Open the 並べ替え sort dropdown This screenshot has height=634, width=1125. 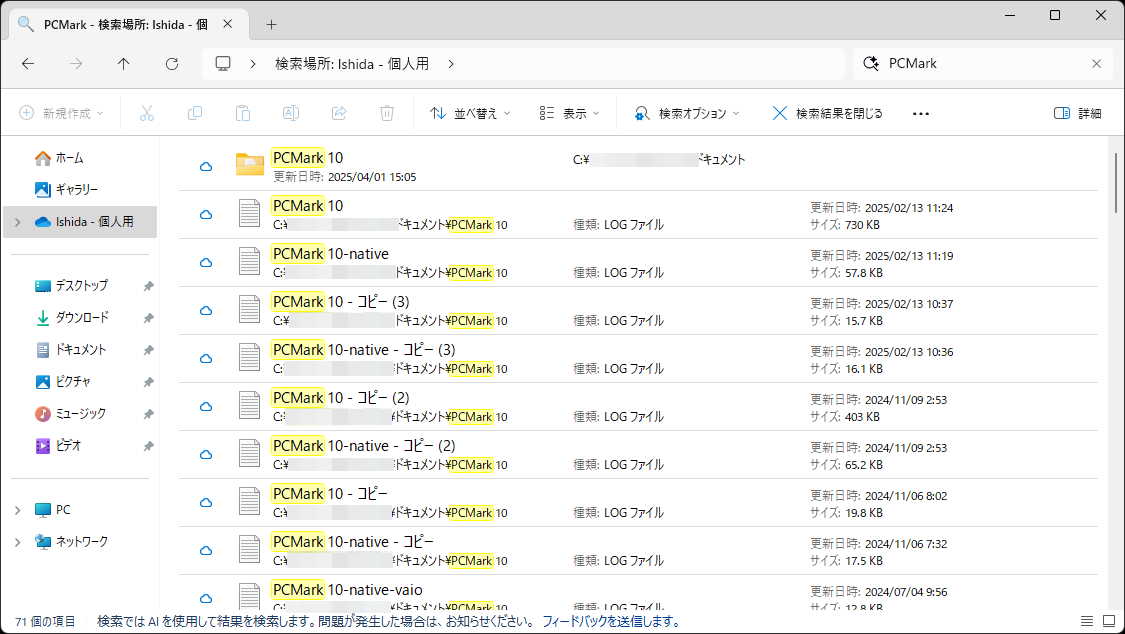(x=470, y=113)
